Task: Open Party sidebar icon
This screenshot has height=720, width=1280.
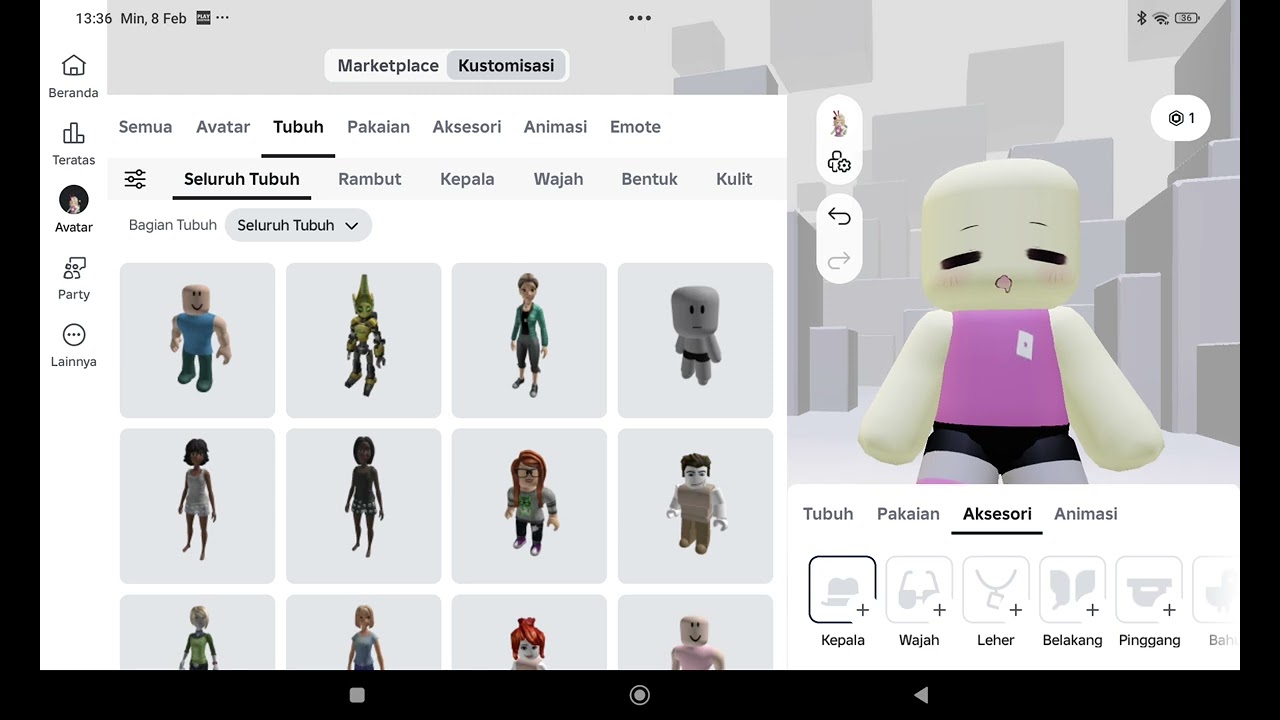Action: [73, 268]
